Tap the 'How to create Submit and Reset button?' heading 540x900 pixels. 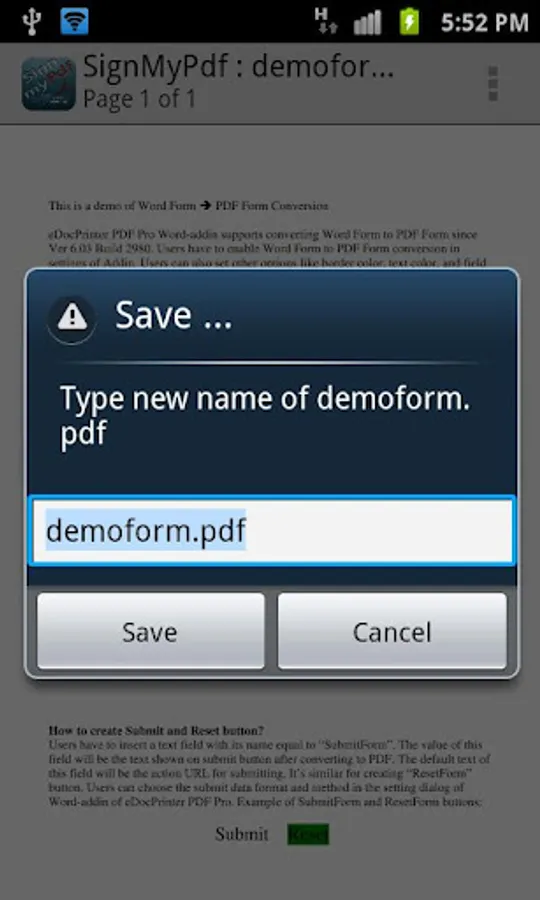point(156,731)
